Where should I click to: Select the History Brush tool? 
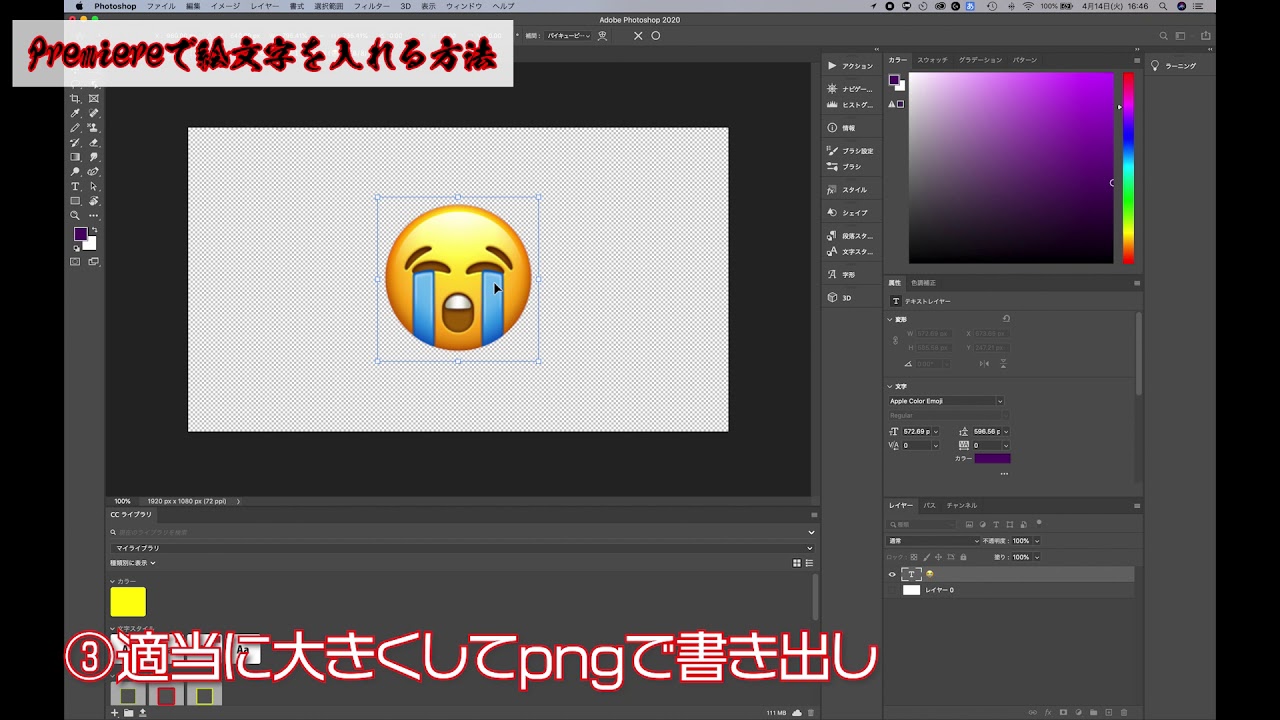[75, 143]
